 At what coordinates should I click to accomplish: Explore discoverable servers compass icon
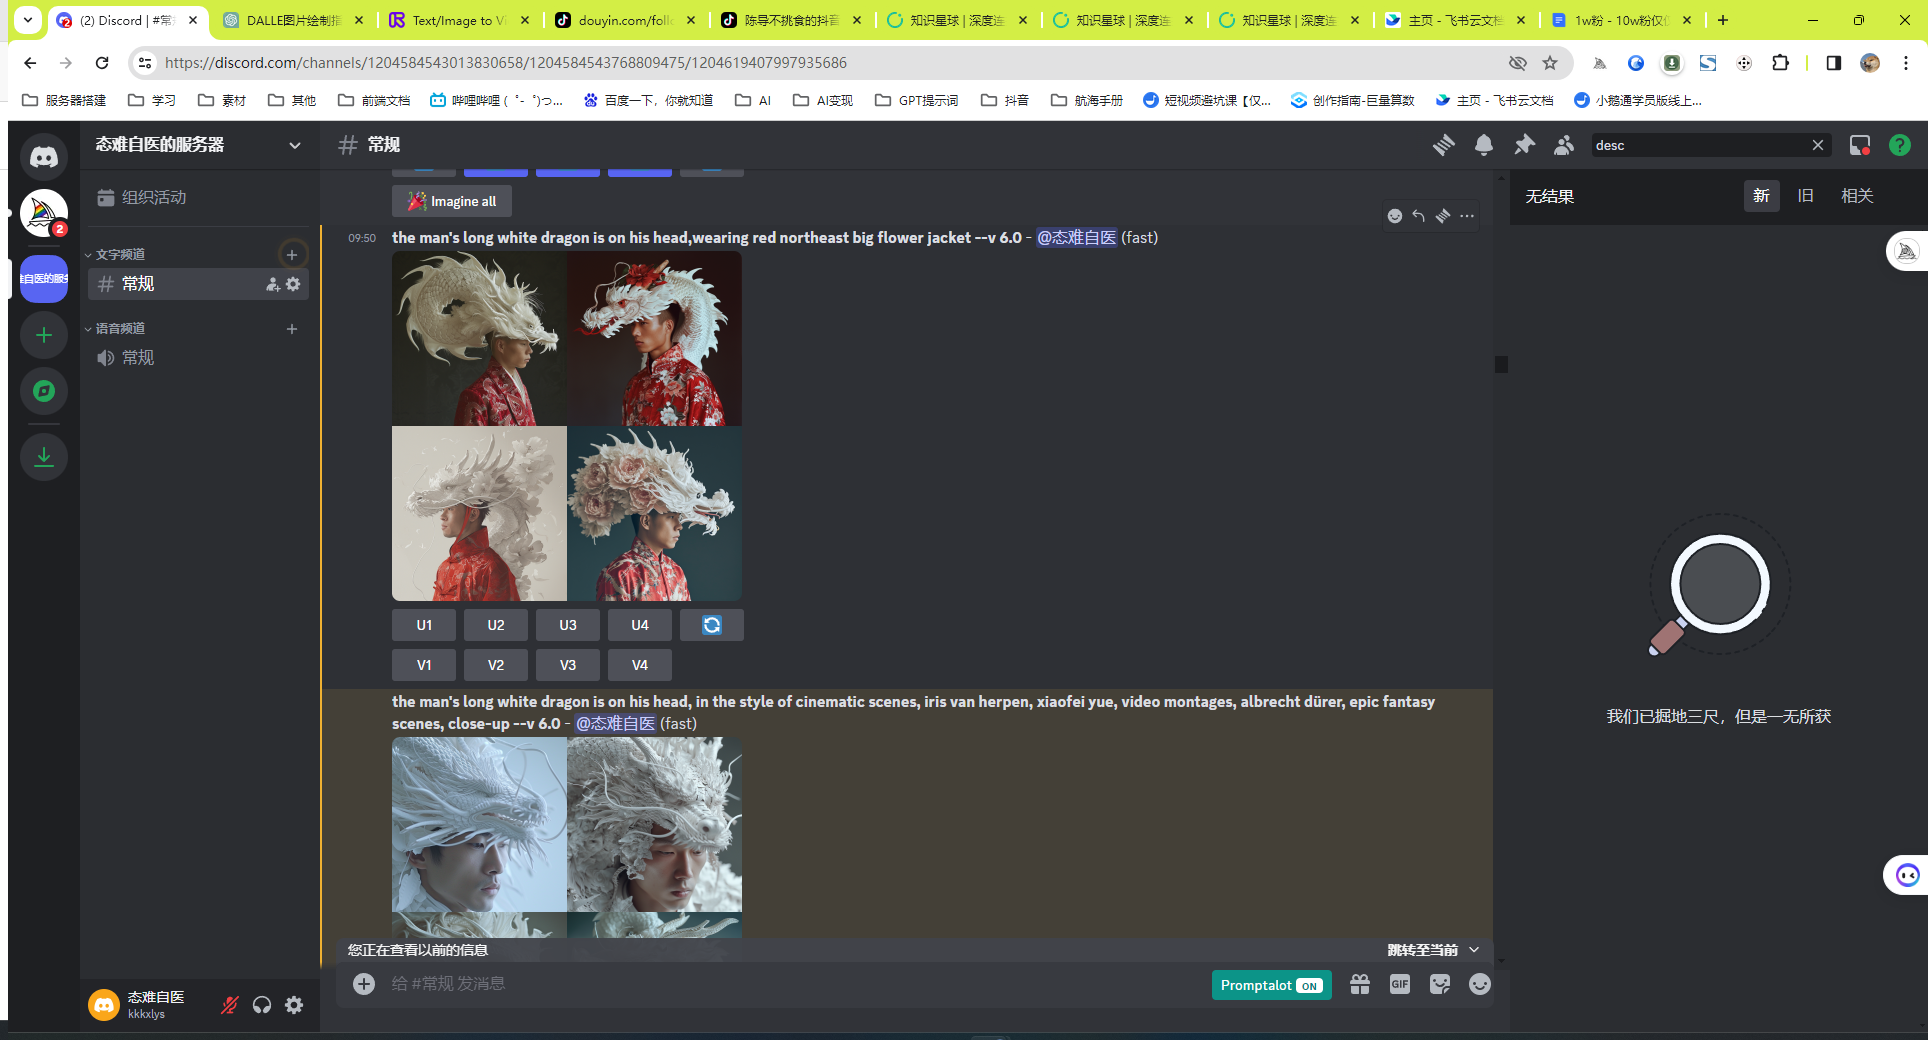[x=44, y=391]
